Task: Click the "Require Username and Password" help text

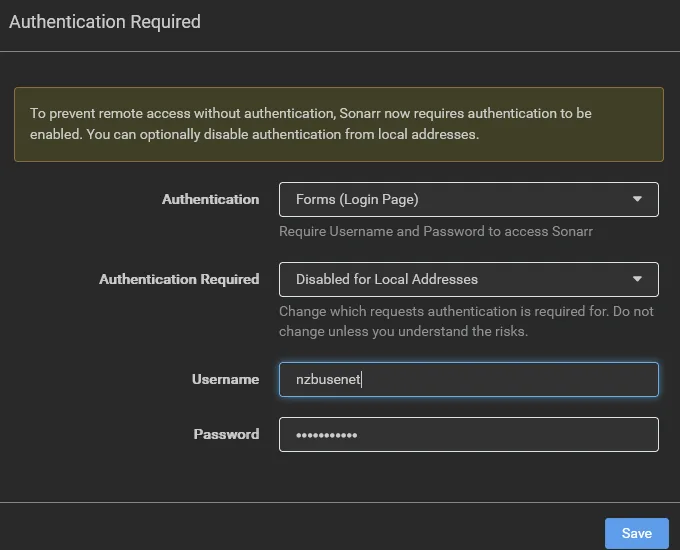Action: [x=436, y=231]
